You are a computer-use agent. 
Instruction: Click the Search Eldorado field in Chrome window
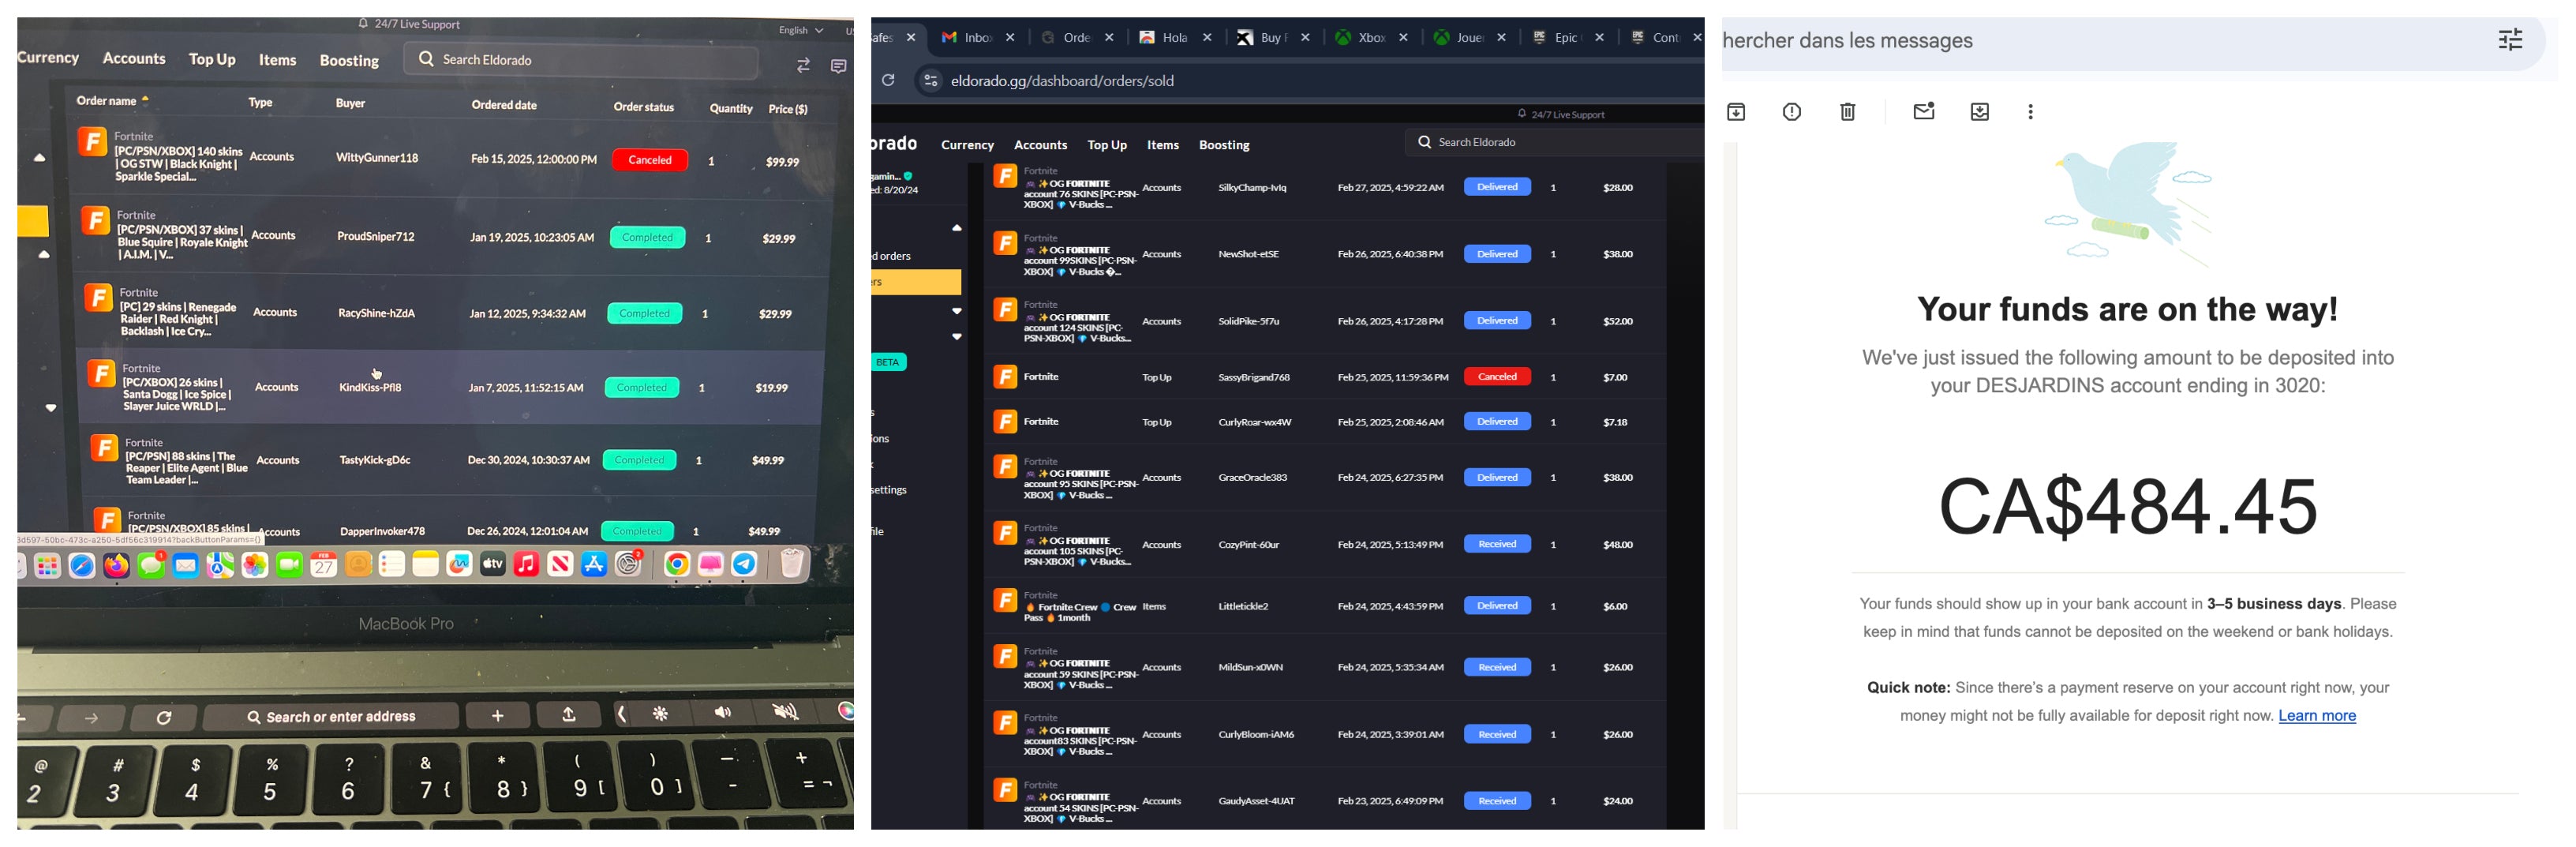(x=1554, y=142)
